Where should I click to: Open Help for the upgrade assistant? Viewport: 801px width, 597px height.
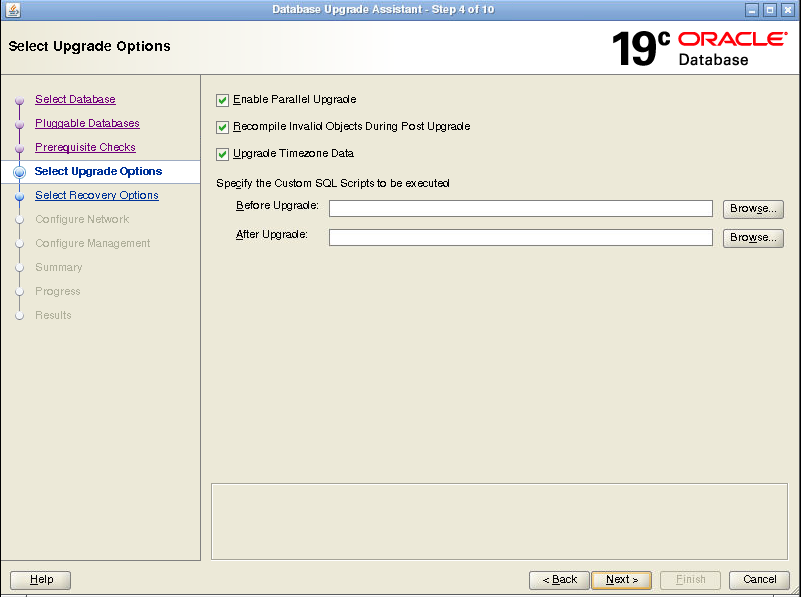[x=40, y=579]
